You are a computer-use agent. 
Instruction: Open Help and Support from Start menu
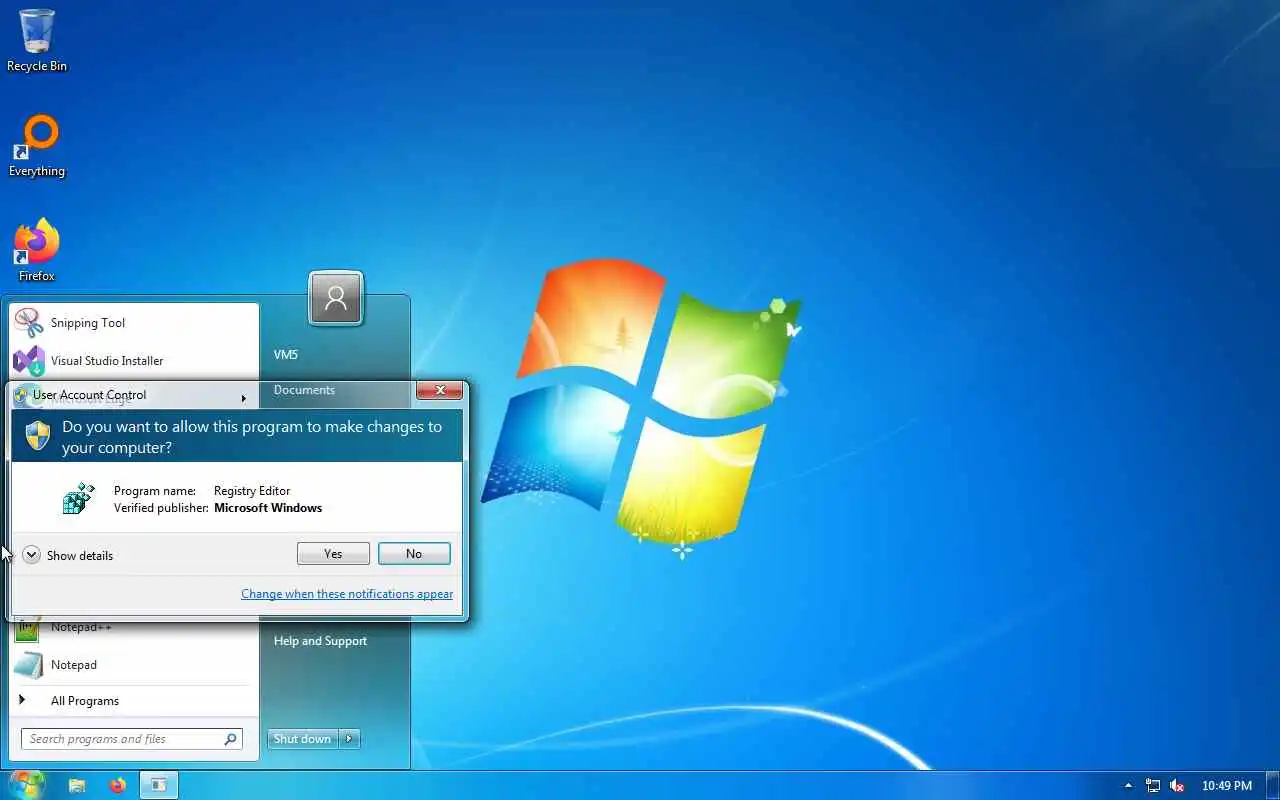321,641
